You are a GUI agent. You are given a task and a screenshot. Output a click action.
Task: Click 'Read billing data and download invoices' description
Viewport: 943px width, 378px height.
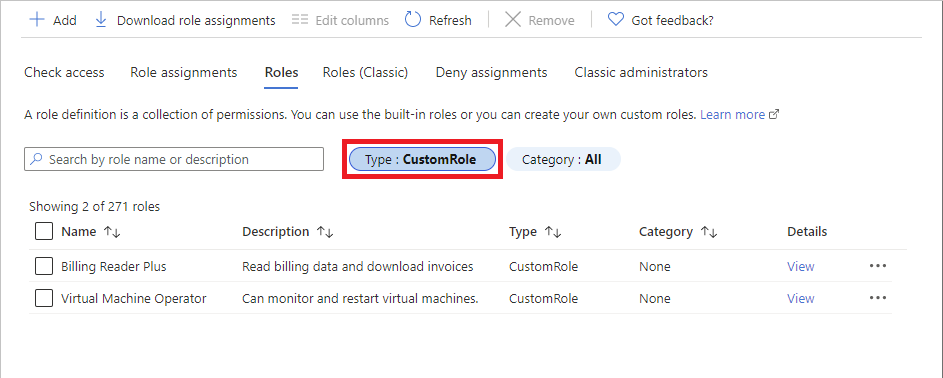click(x=358, y=266)
